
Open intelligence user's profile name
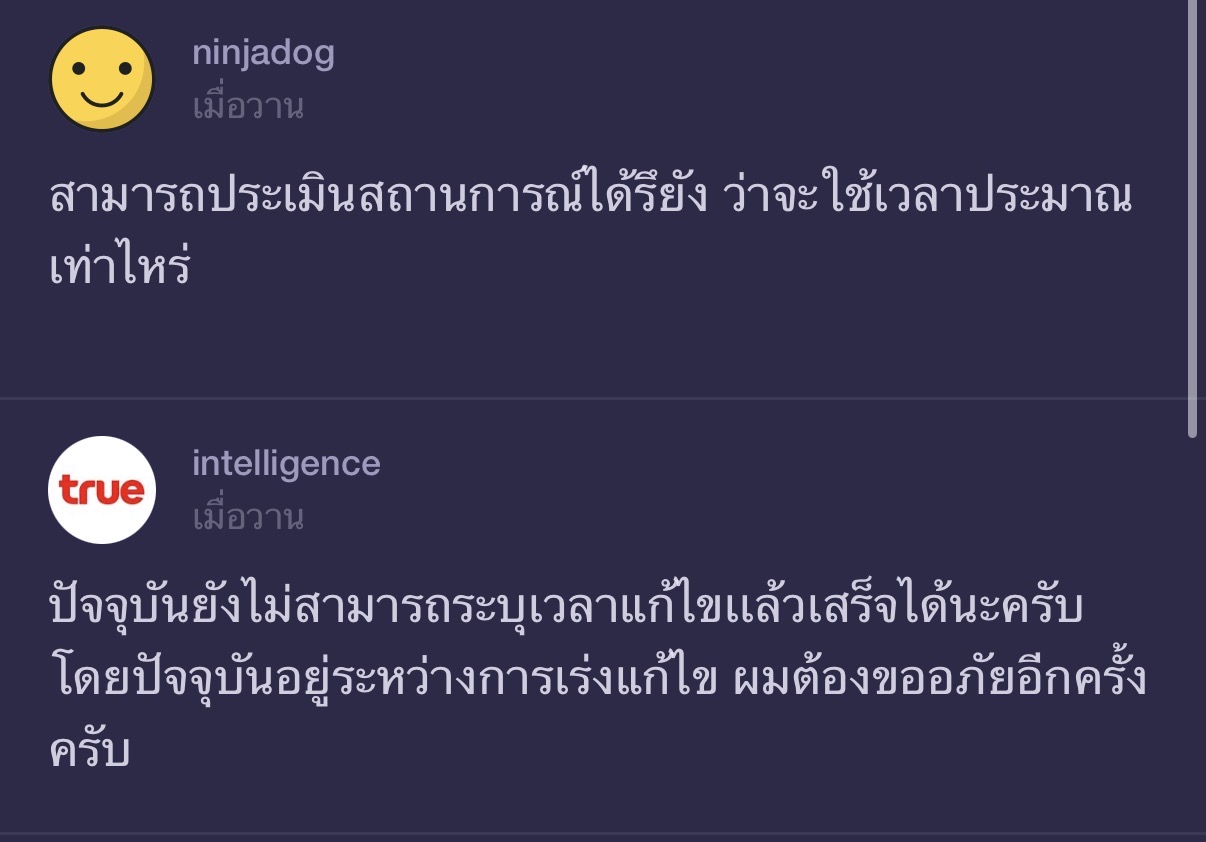[x=286, y=463]
